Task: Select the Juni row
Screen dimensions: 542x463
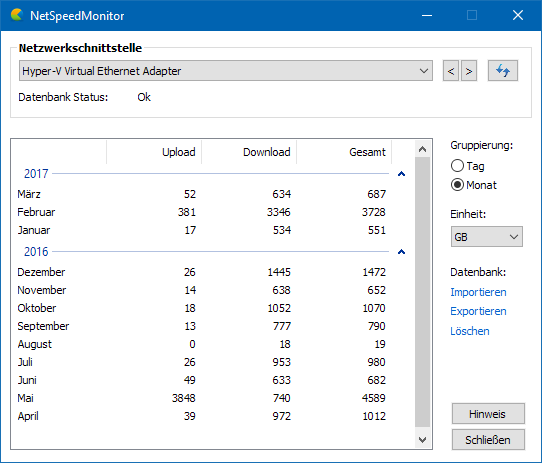Action: click(x=202, y=380)
